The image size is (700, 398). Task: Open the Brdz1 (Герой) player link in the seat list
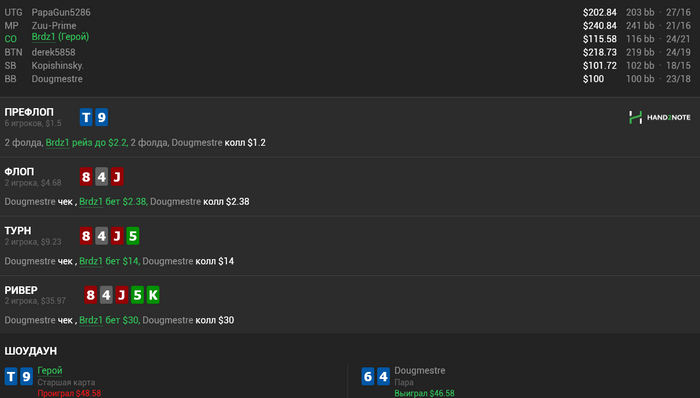(60, 37)
